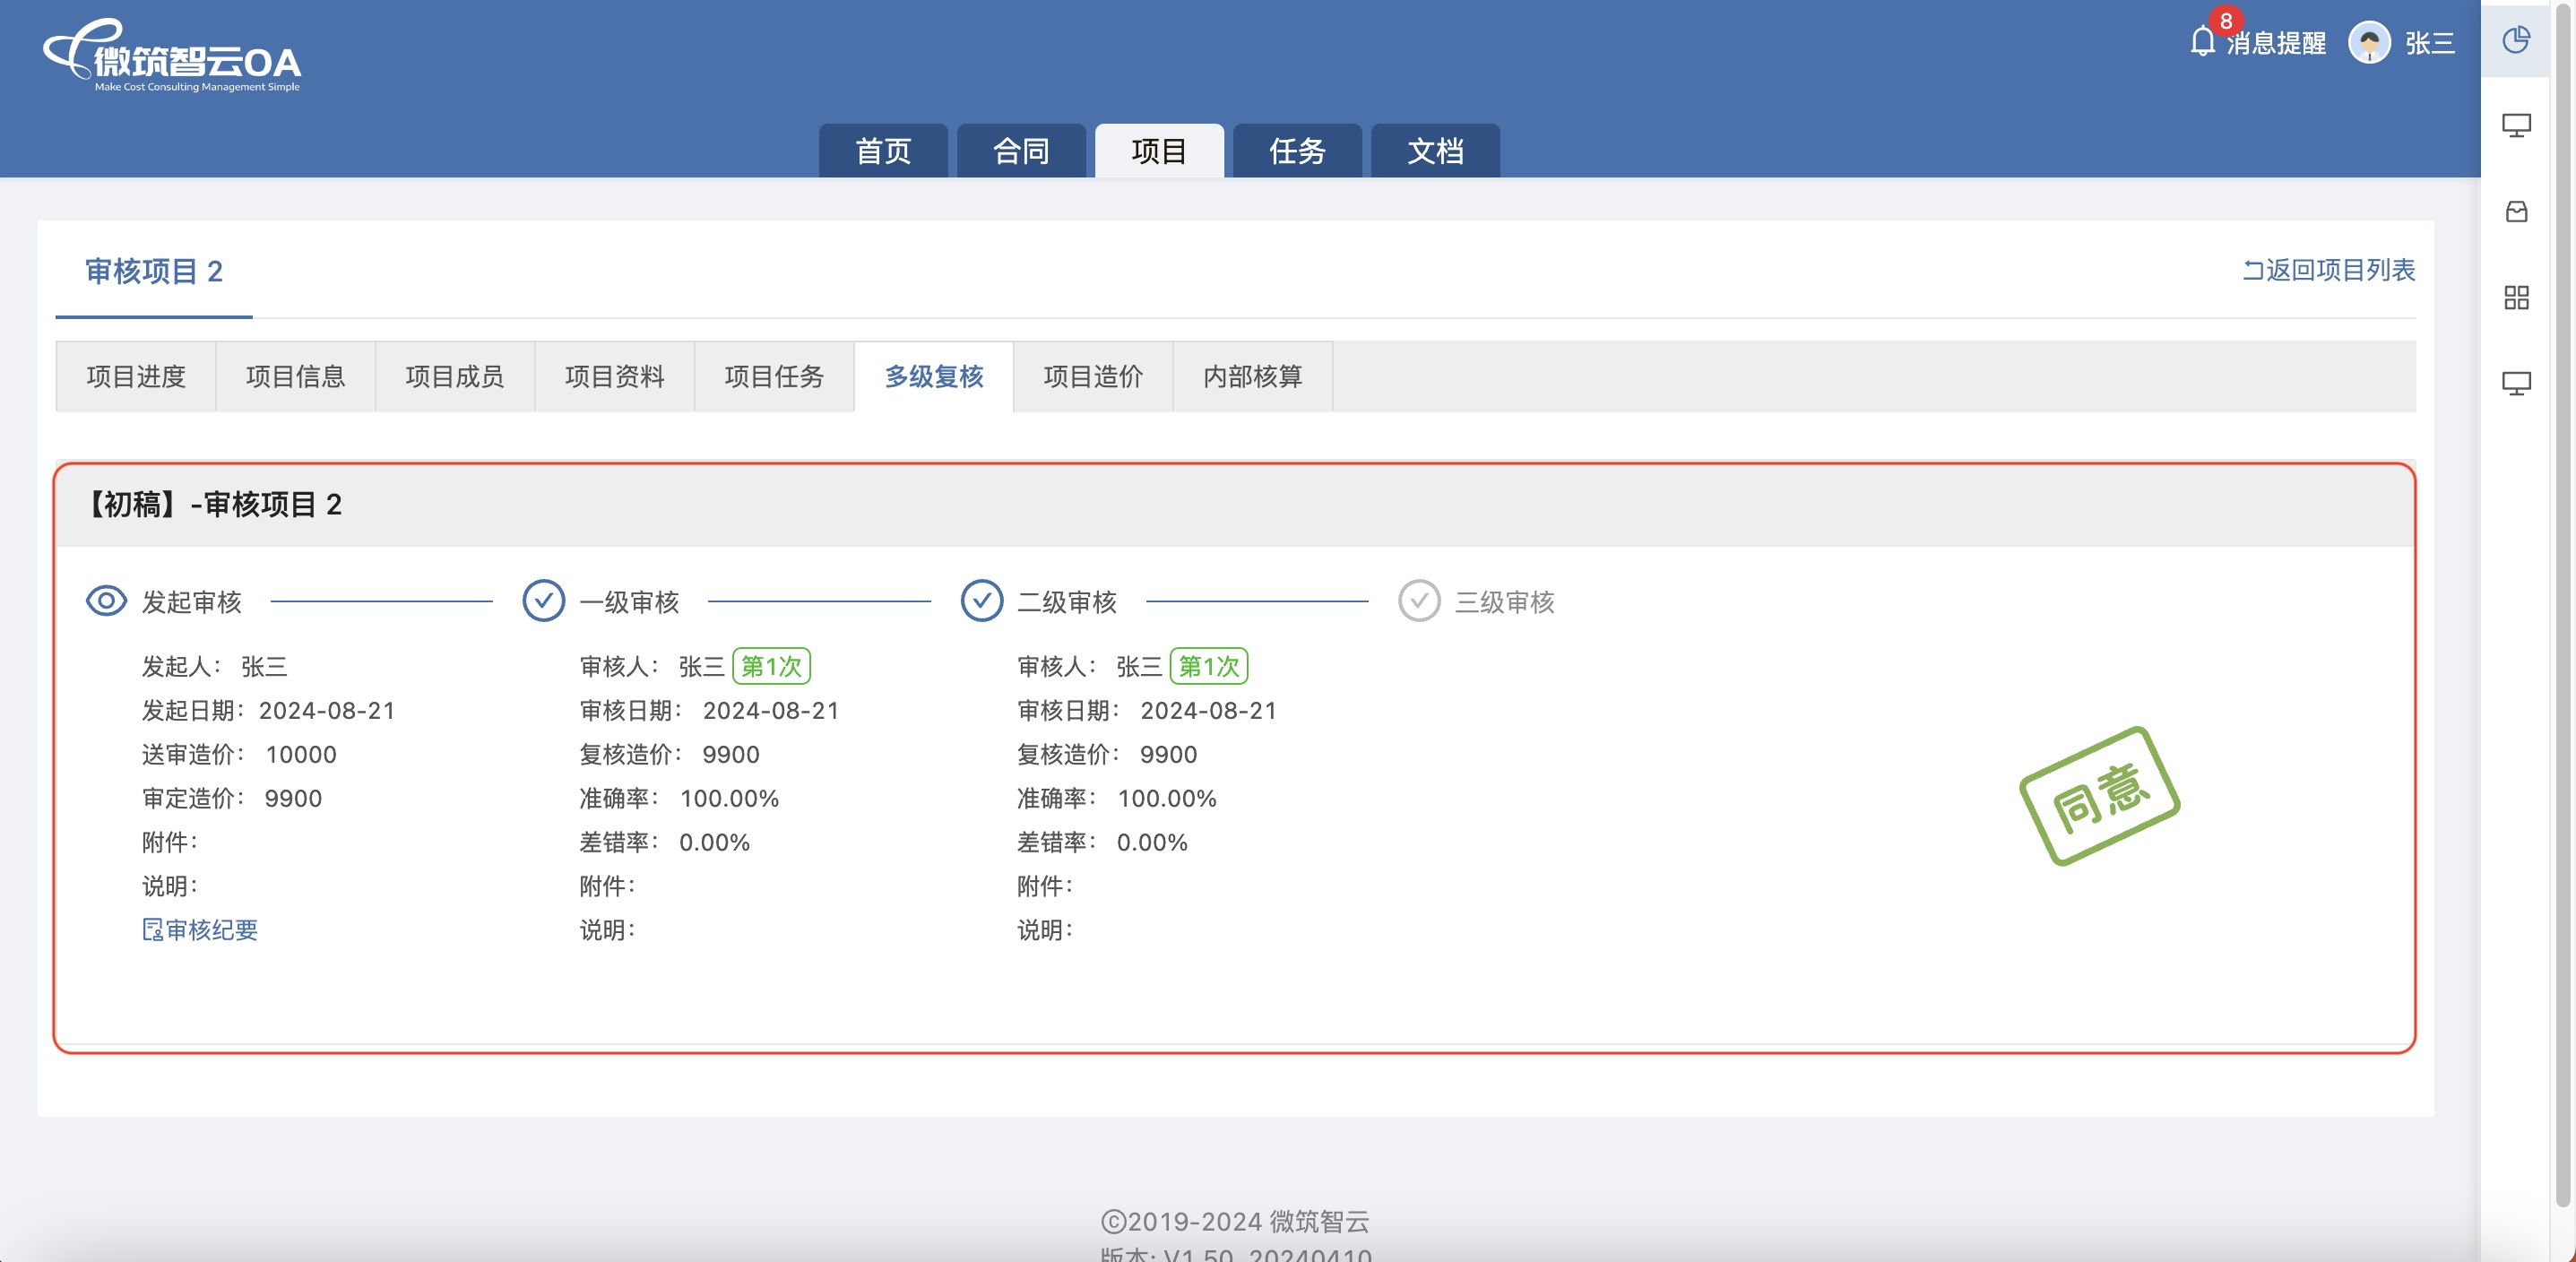Screen dimensions: 2576x1262
Task: Open the 审核纪要 link
Action: click(200, 930)
